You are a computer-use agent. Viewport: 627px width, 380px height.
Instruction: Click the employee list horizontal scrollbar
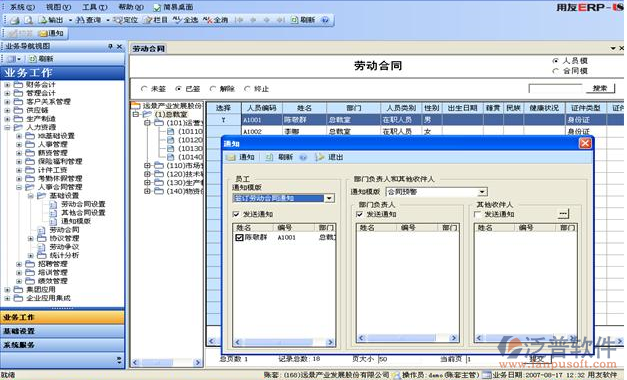click(284, 342)
